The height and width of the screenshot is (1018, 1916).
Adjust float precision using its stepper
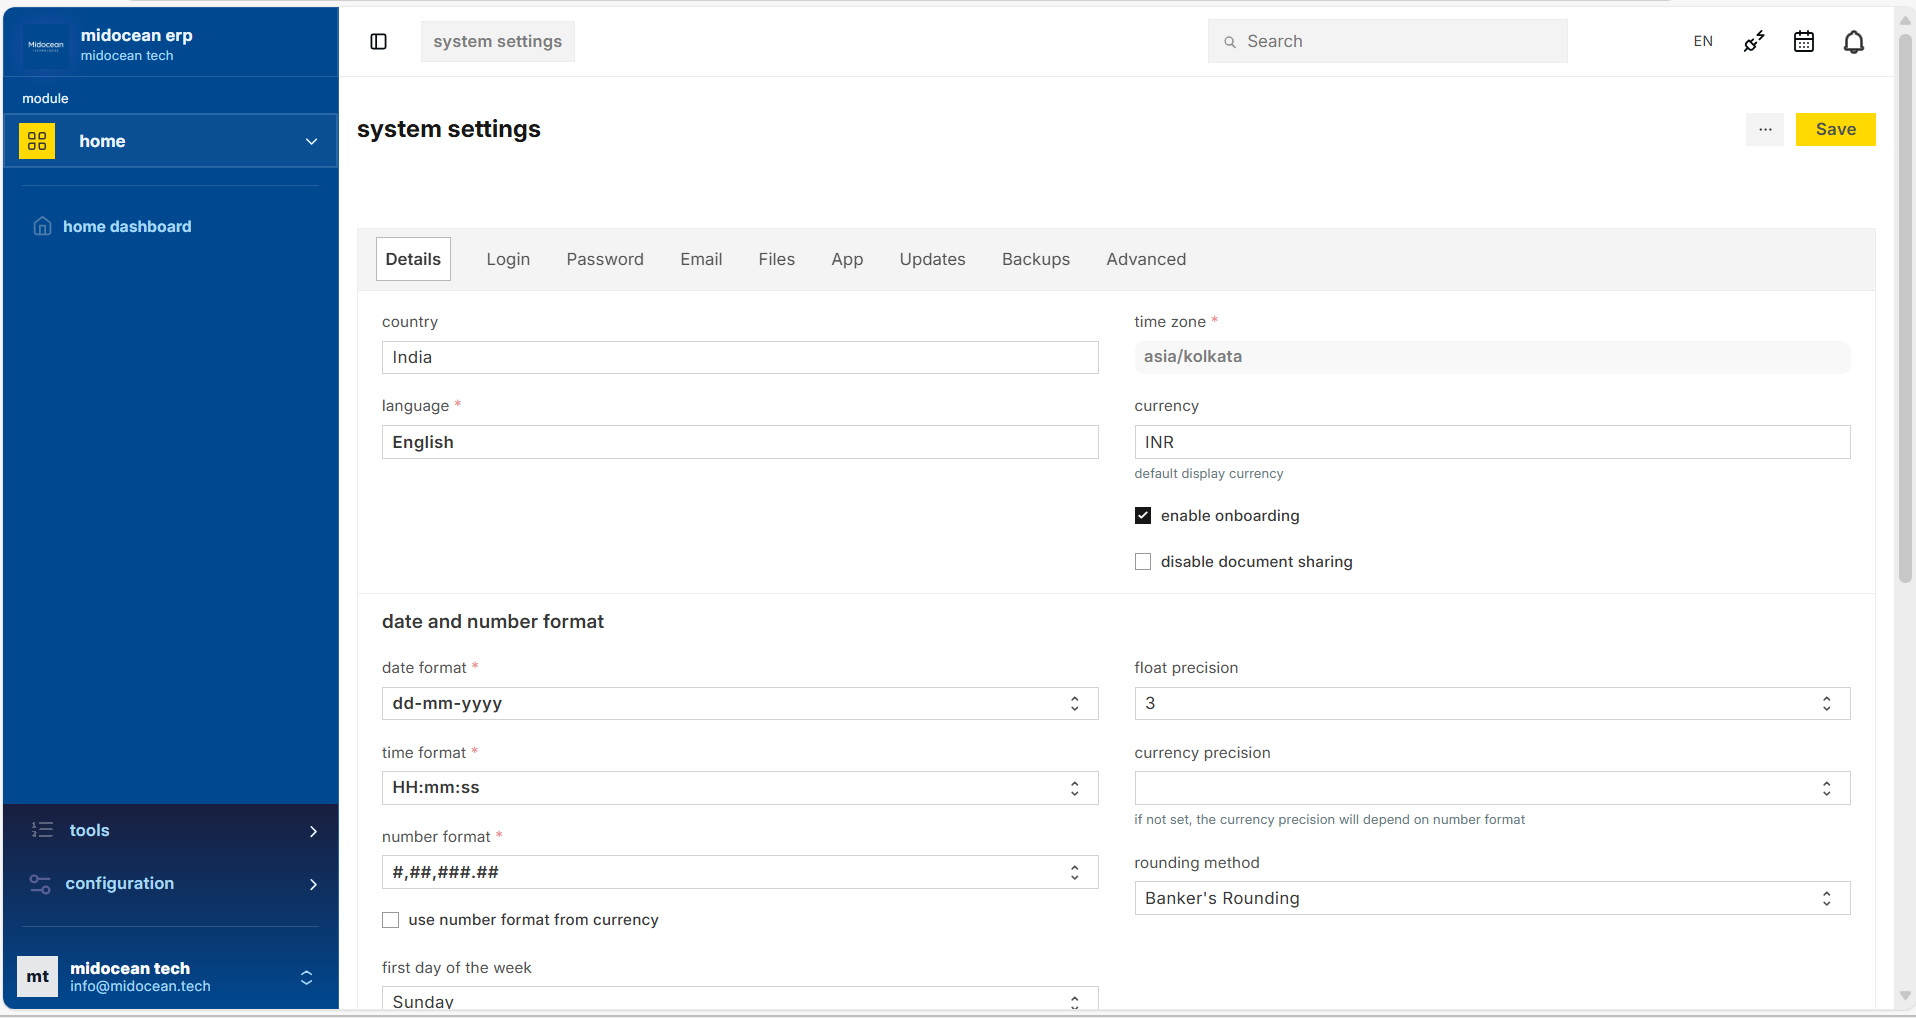[1826, 703]
